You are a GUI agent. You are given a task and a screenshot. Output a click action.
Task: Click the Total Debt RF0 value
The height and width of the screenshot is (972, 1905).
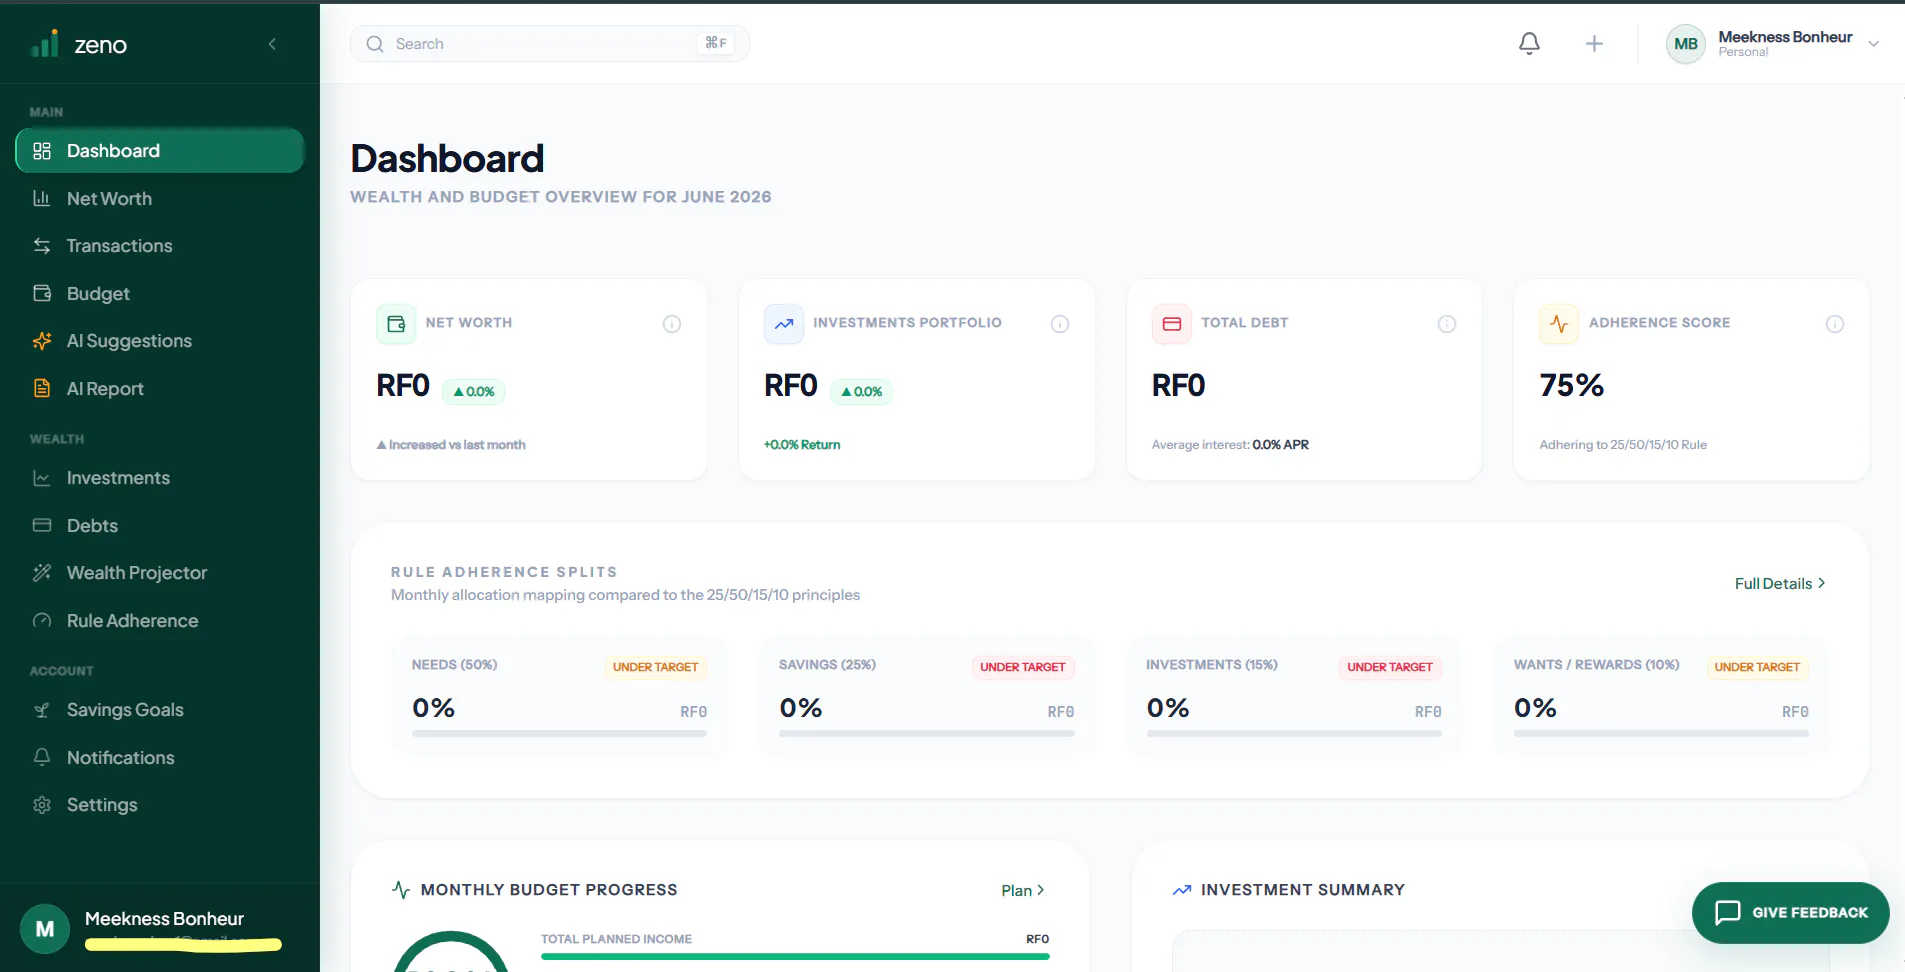(1179, 386)
